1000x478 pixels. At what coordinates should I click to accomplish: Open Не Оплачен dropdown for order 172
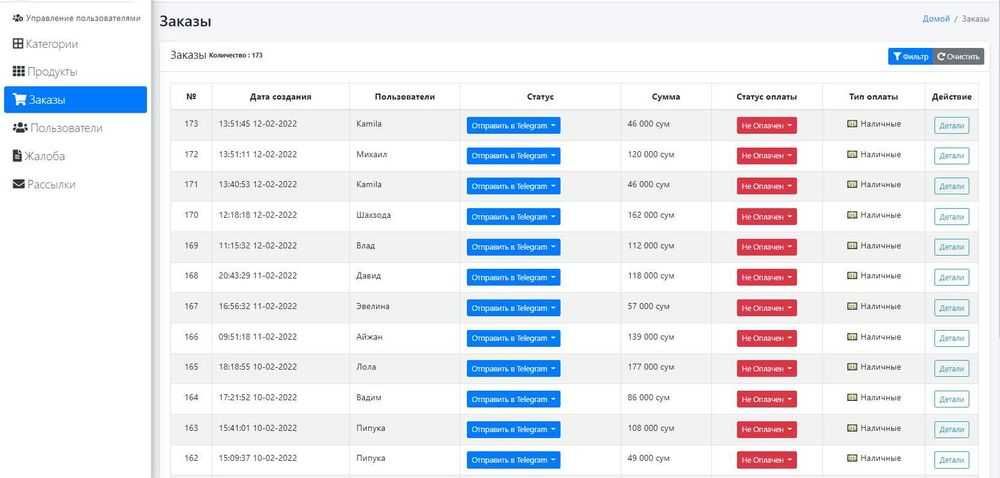(x=767, y=156)
